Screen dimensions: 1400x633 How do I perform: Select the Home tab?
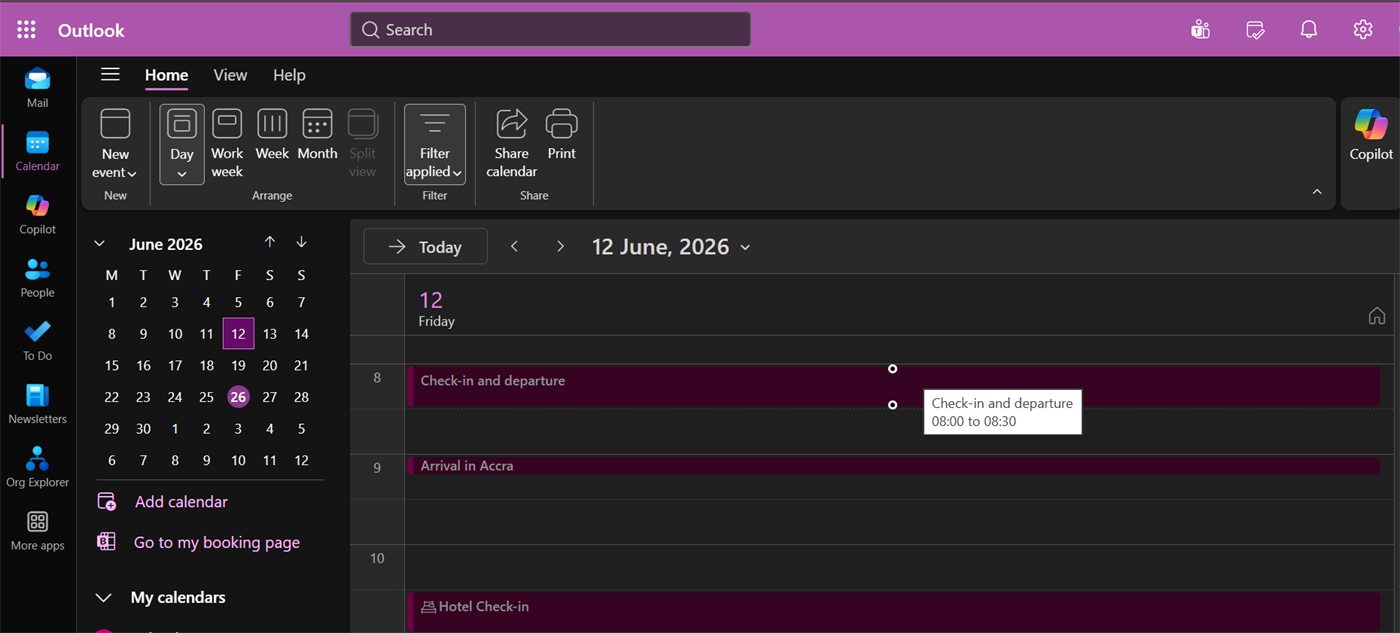[x=166, y=75]
